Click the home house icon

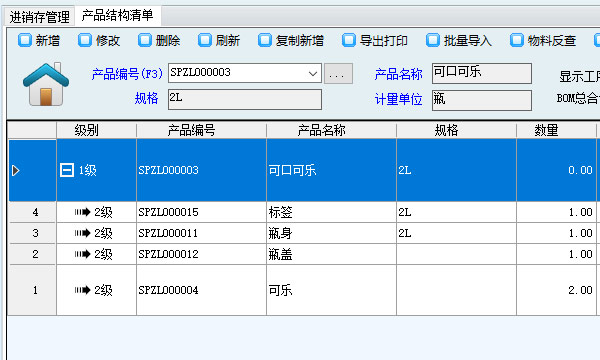coord(46,85)
